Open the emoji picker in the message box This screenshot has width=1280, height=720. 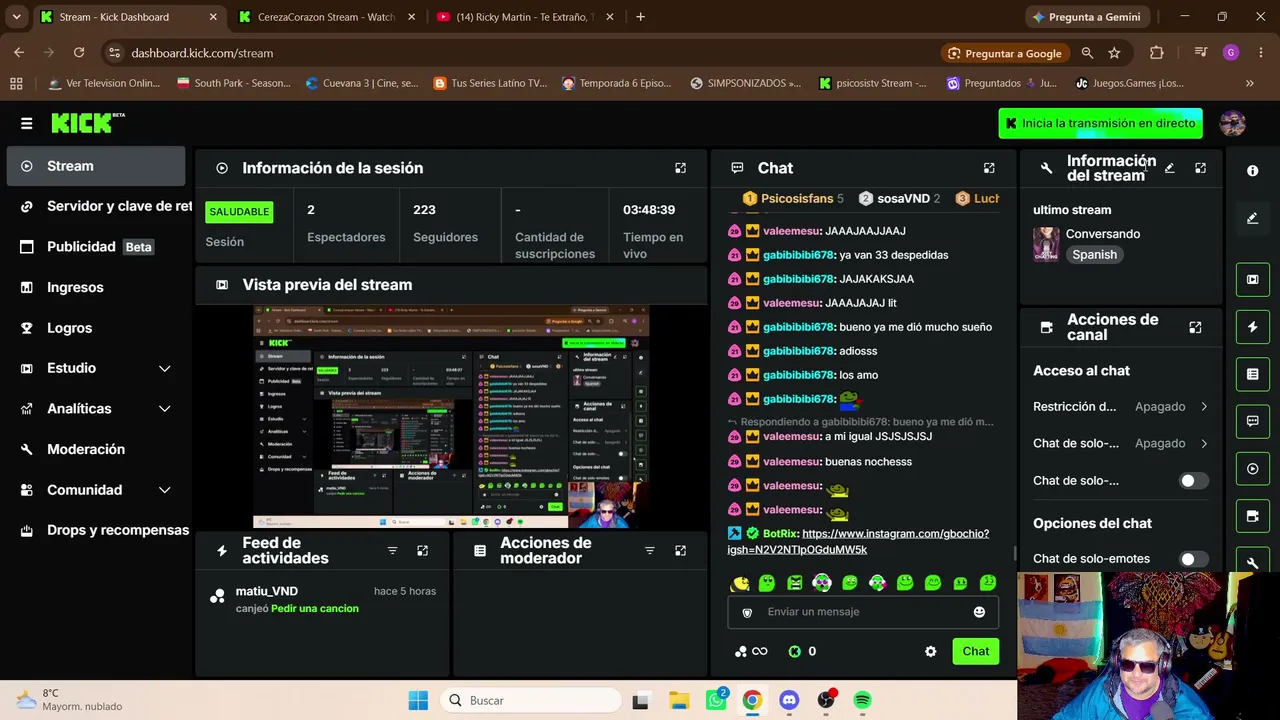point(979,612)
